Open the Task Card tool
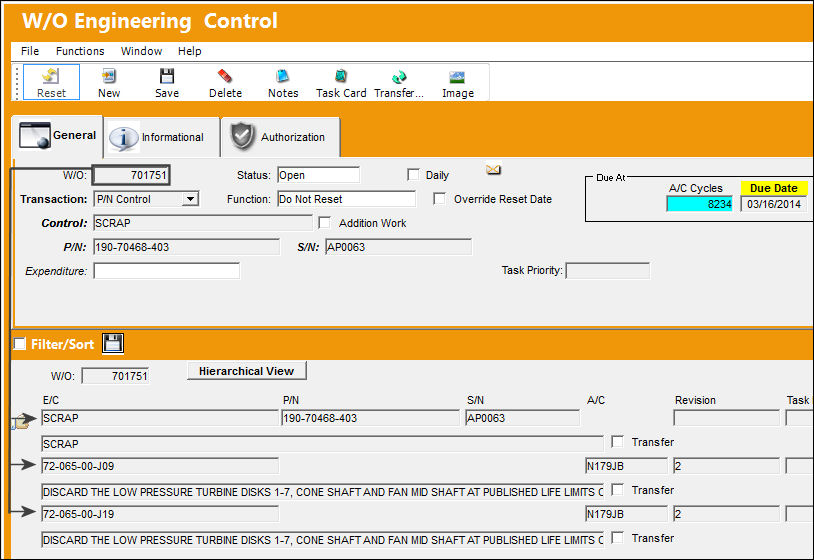814x560 pixels. pos(341,82)
